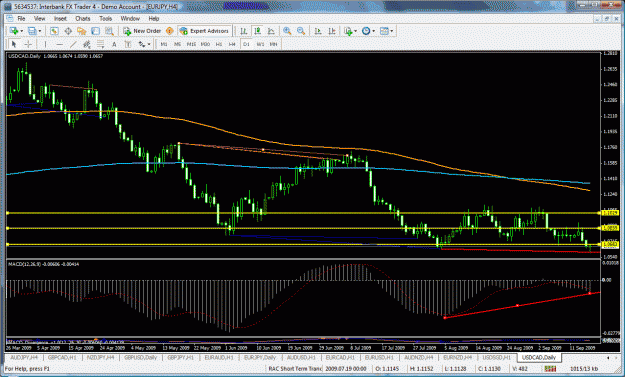Select the horizontal line drawing tool
This screenshot has height=377, width=625.
[x=59, y=44]
